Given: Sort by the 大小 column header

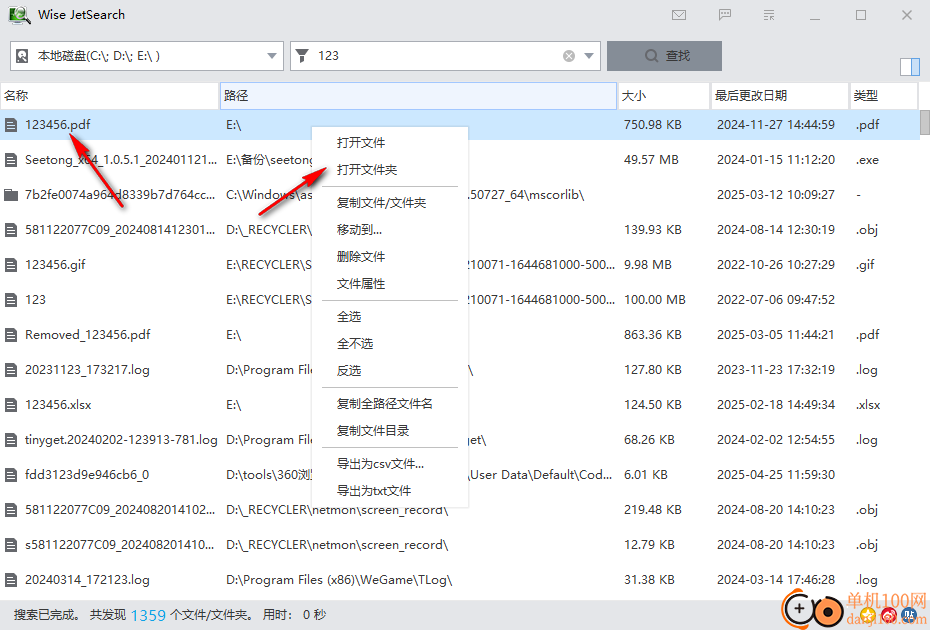Looking at the screenshot, I should click(664, 96).
